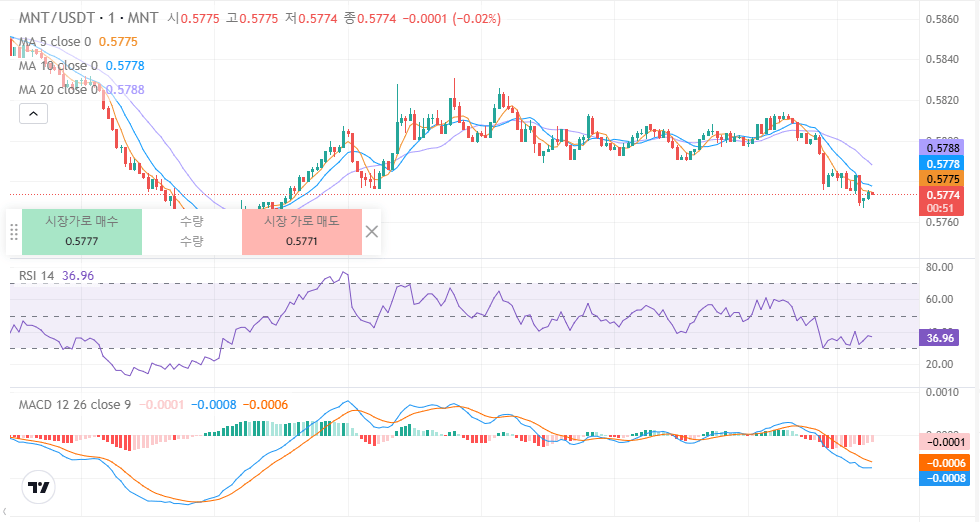Image resolution: width=980 pixels, height=522 pixels.
Task: Collapse the indicator legend with the chevron
Action: (x=34, y=114)
